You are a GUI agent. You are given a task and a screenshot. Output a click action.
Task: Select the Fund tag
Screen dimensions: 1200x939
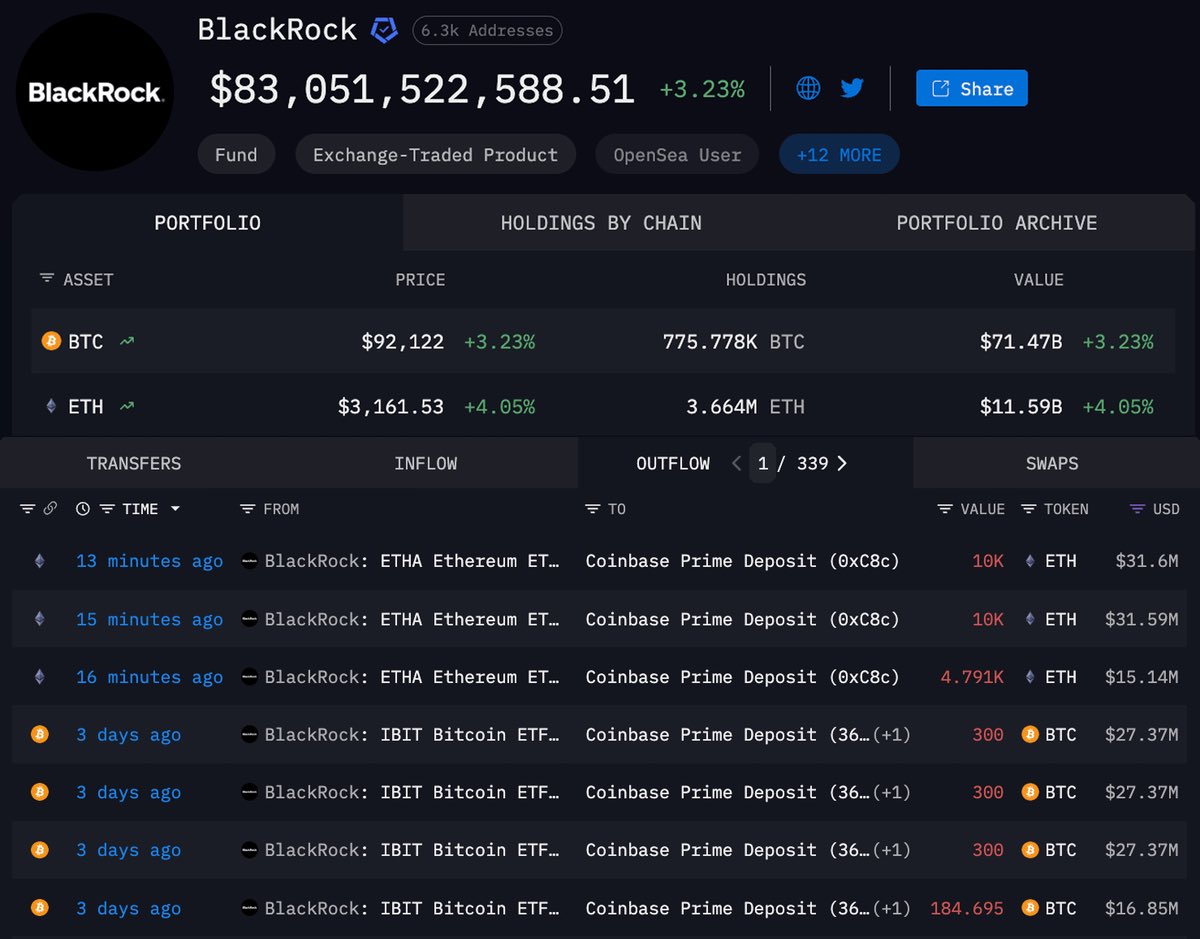[236, 155]
